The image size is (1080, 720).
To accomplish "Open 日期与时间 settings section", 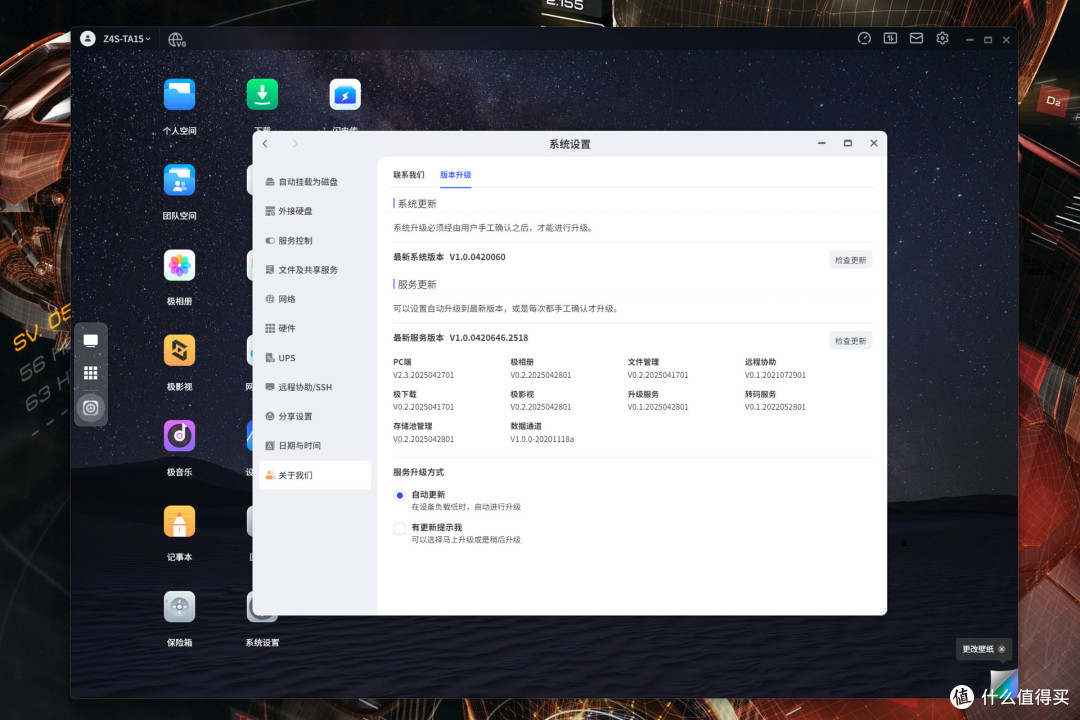I will [315, 445].
